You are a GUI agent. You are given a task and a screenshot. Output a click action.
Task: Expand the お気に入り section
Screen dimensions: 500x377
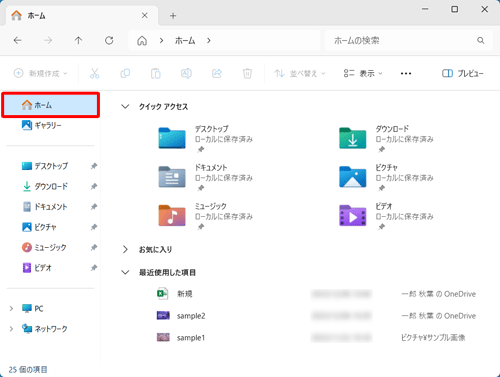(x=125, y=249)
